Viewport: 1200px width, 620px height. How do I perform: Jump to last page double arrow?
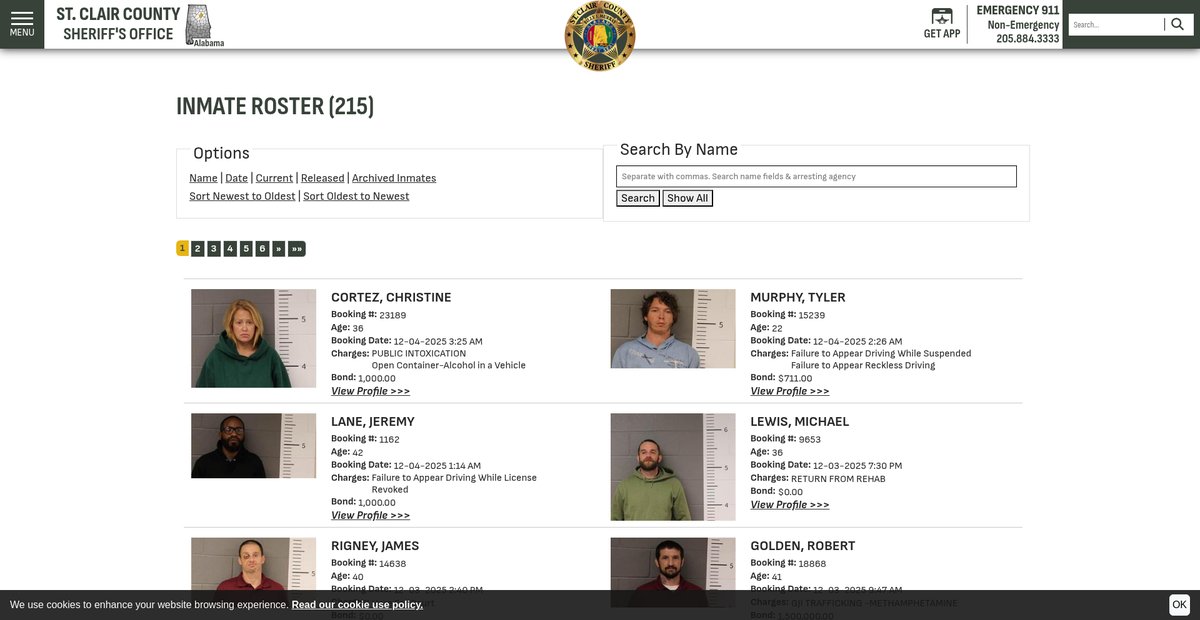[x=297, y=249]
